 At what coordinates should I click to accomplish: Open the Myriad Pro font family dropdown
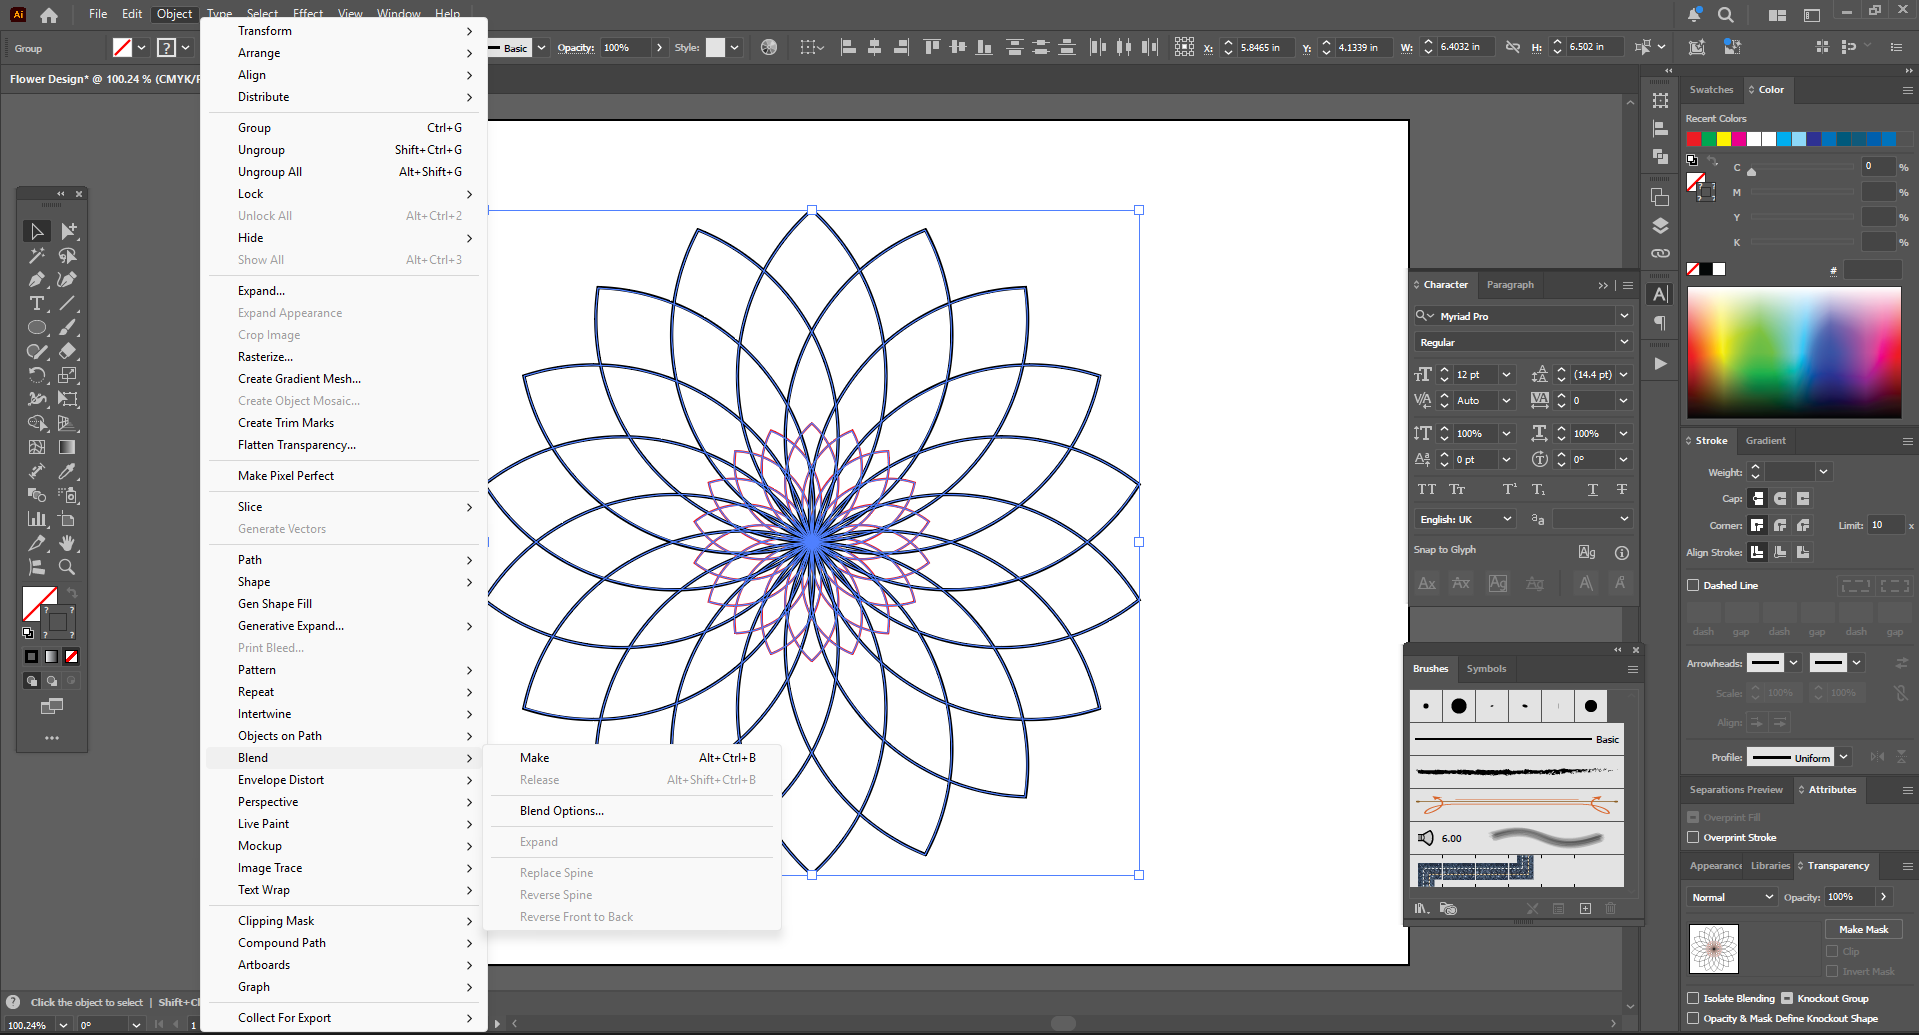tap(1623, 316)
